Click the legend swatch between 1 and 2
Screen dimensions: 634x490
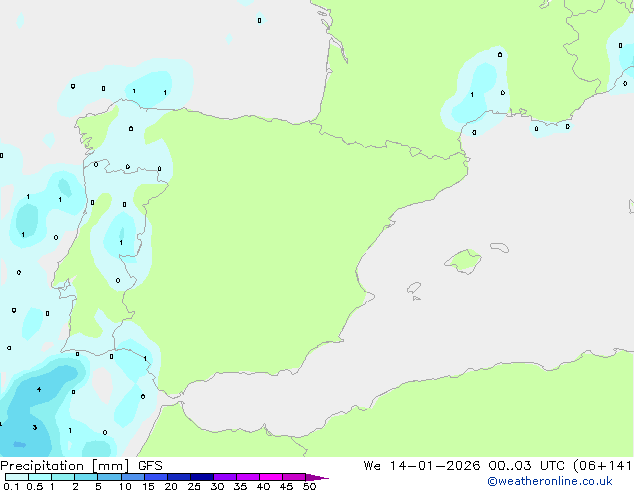(63, 477)
